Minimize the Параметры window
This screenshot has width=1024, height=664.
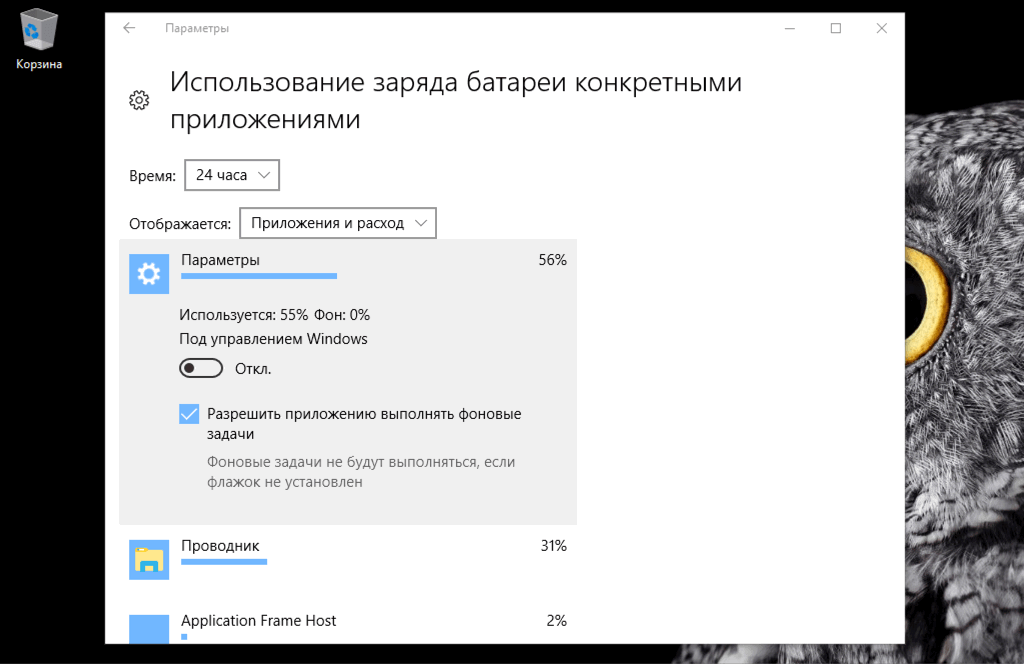pos(790,28)
